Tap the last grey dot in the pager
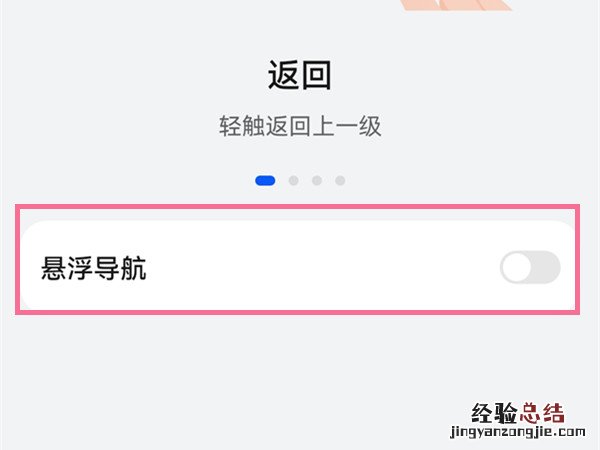The image size is (600, 450). (x=340, y=181)
